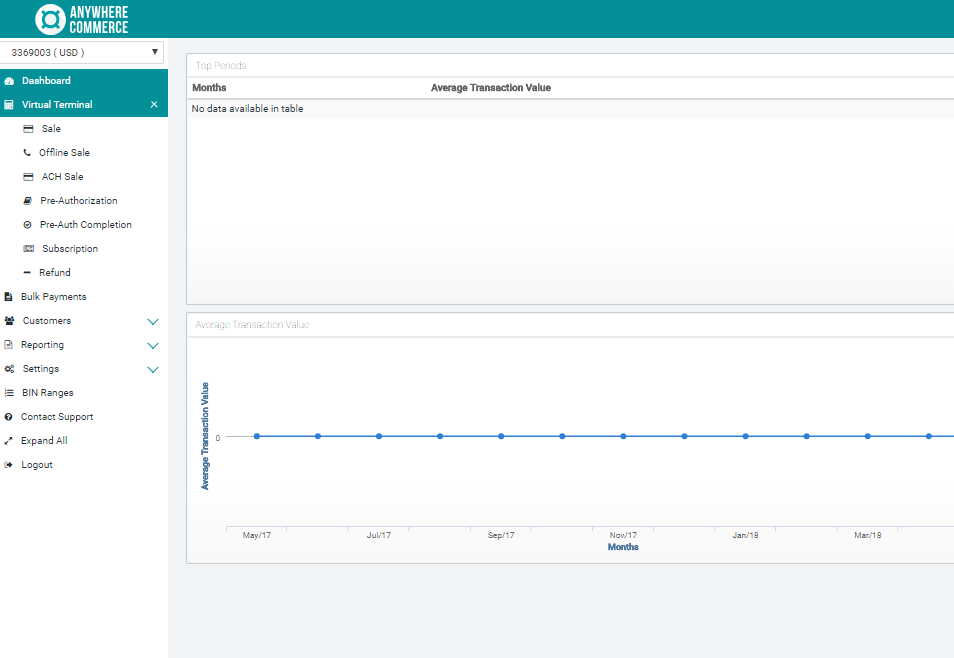Sort table by Months column header
The image size is (954, 658).
(209, 88)
